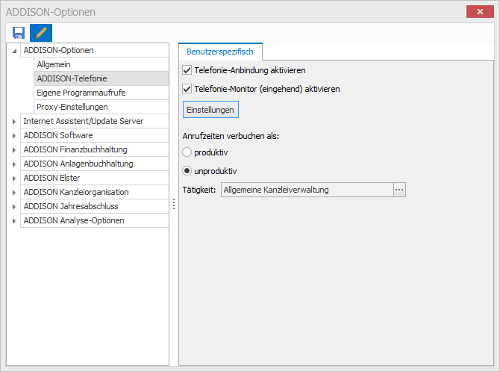Image resolution: width=500 pixels, height=372 pixels.
Task: Toggle the Edit pencil toolbar icon
Action: (x=41, y=33)
